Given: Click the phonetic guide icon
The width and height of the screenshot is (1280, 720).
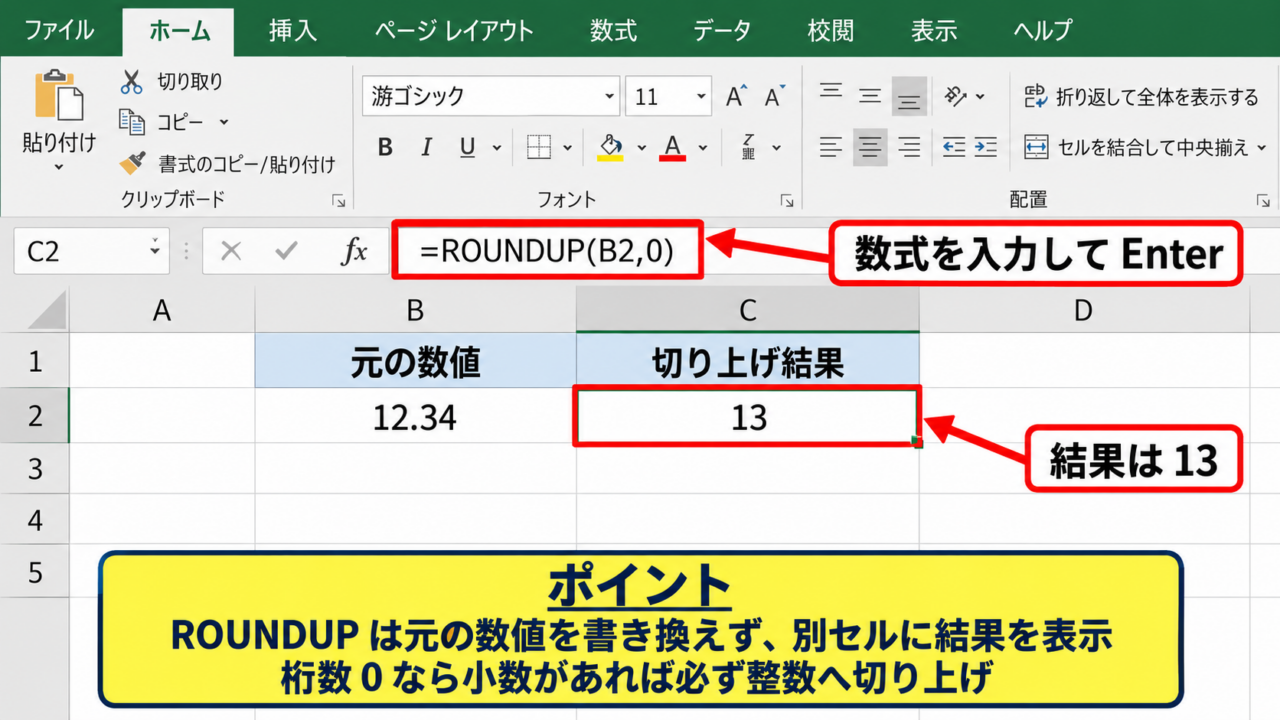Looking at the screenshot, I should (x=749, y=148).
